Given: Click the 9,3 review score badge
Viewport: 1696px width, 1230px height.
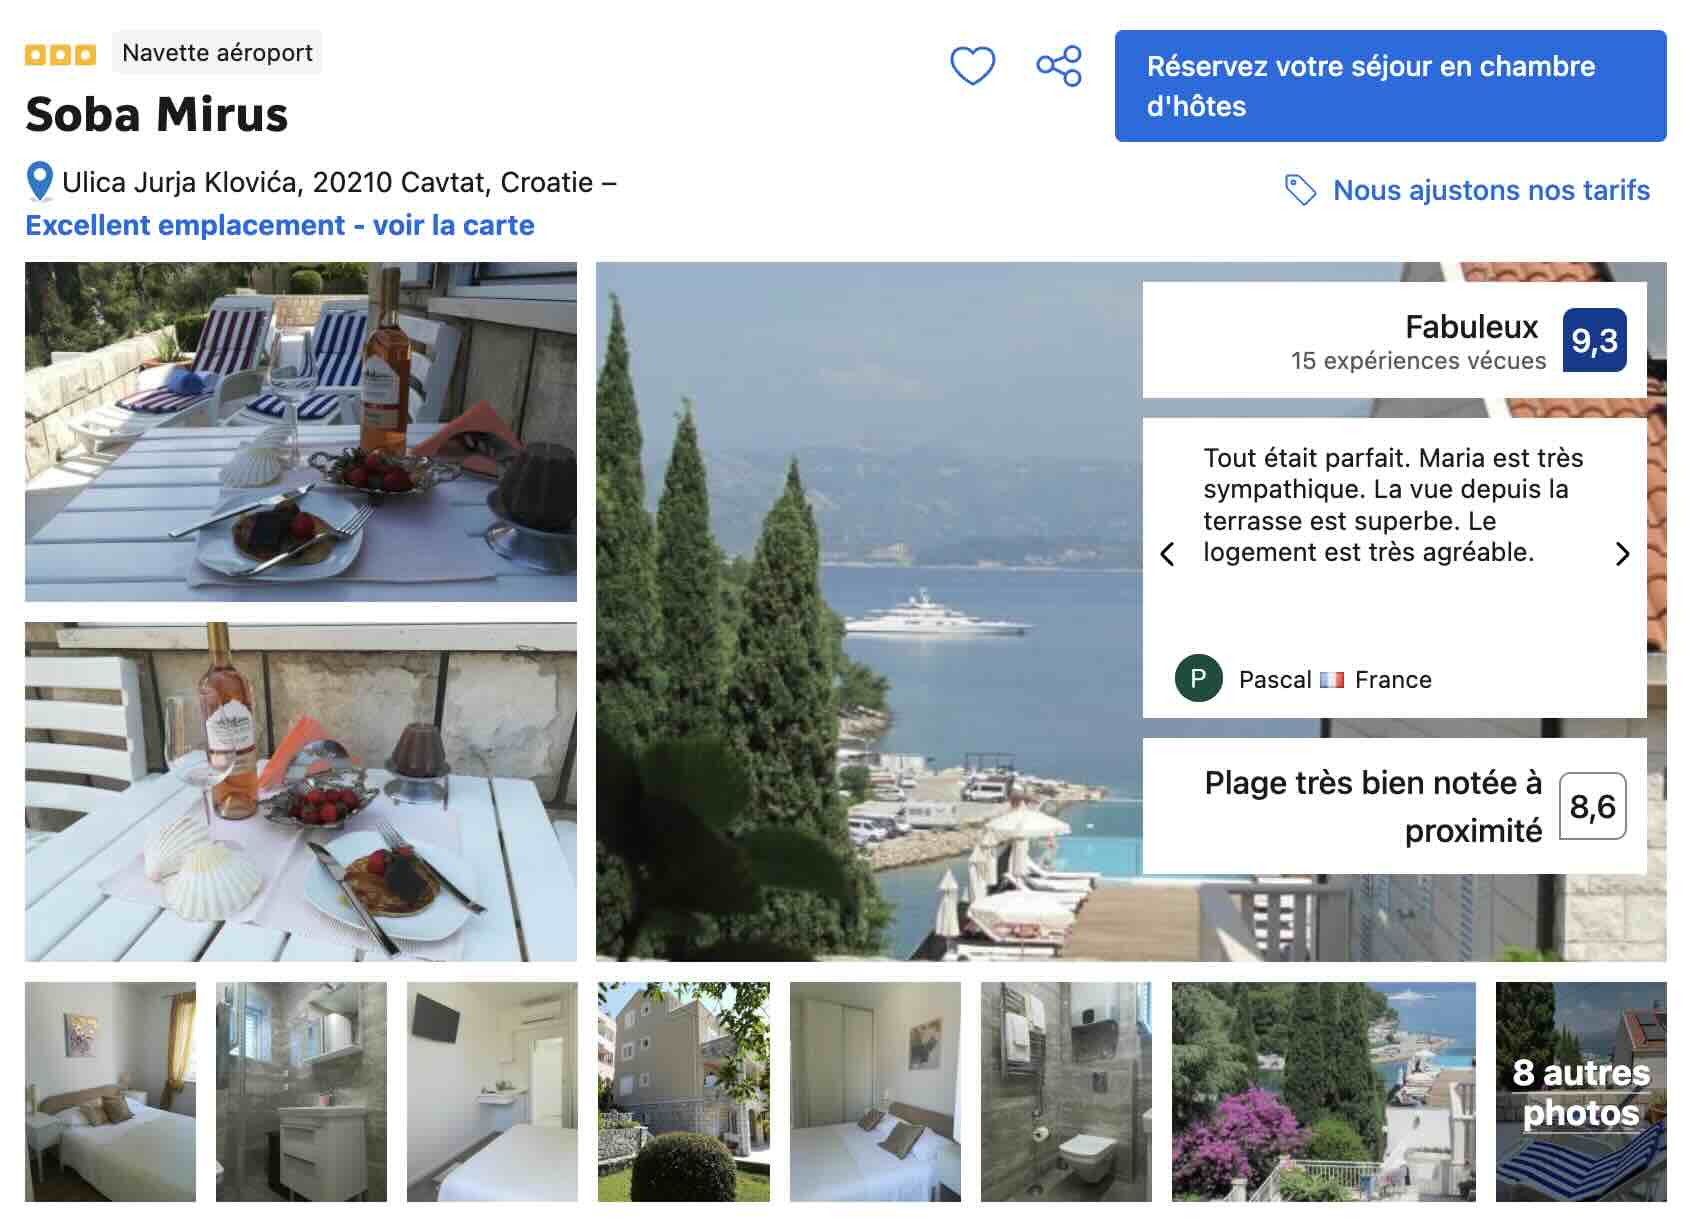Looking at the screenshot, I should 1594,341.
